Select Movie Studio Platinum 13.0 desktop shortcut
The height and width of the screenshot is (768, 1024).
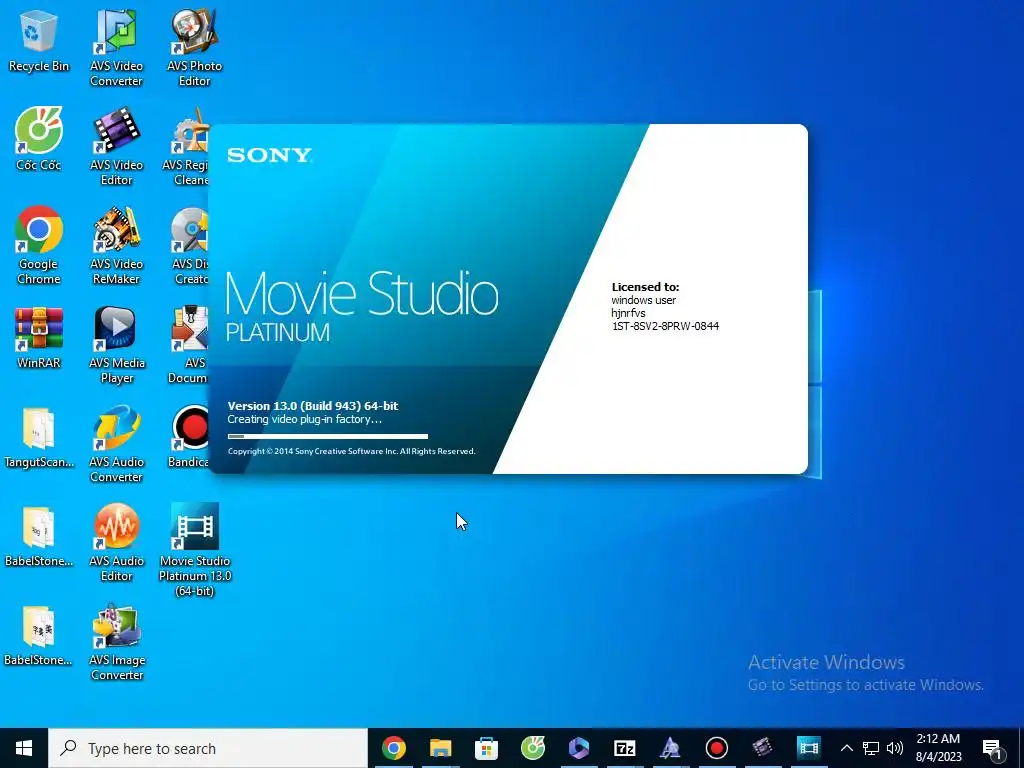(195, 550)
